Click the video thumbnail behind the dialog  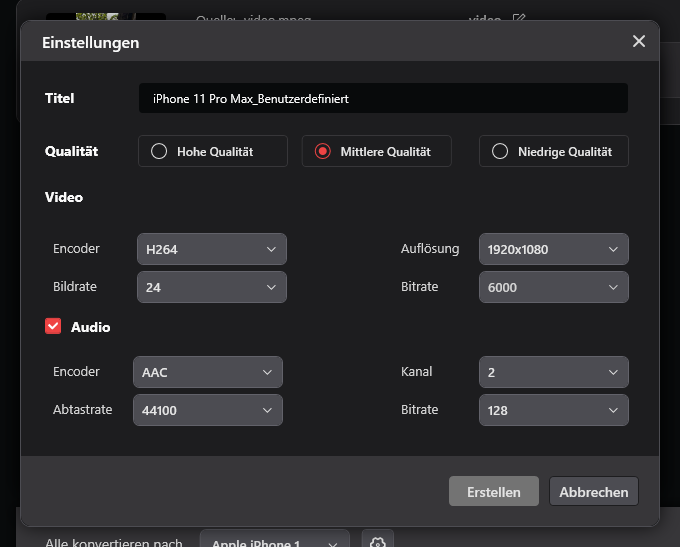[106, 17]
